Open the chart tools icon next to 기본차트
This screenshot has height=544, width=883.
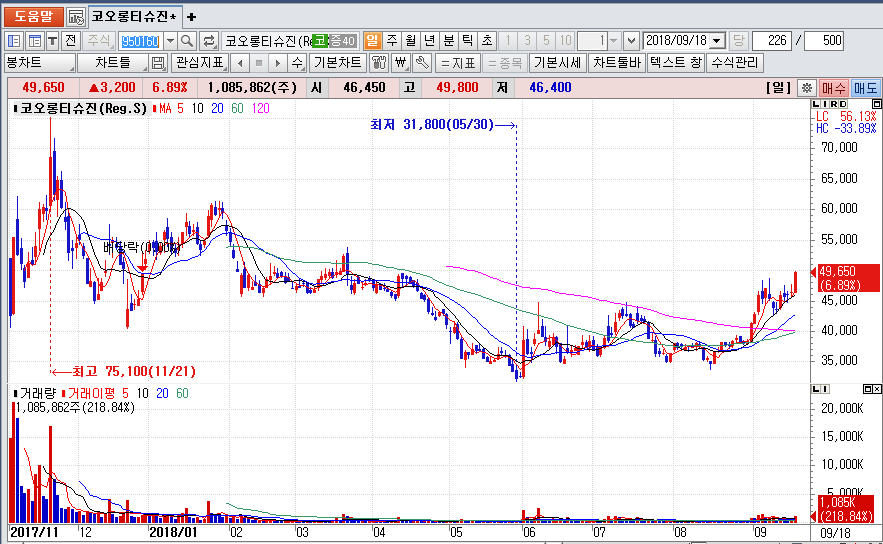coord(379,63)
